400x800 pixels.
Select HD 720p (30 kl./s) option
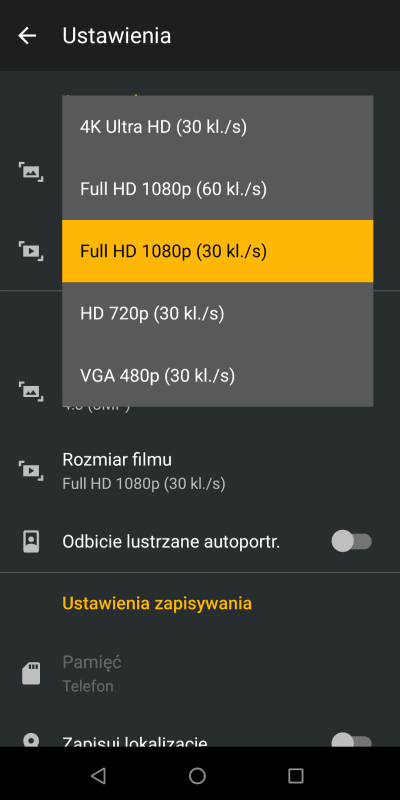[x=217, y=313]
